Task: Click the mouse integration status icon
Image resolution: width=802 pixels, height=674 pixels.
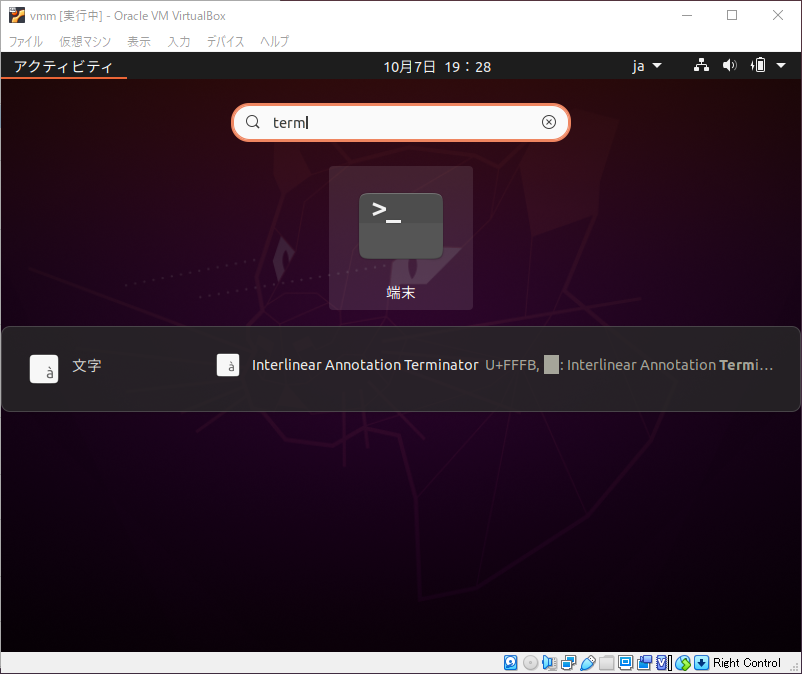Action: (683, 663)
